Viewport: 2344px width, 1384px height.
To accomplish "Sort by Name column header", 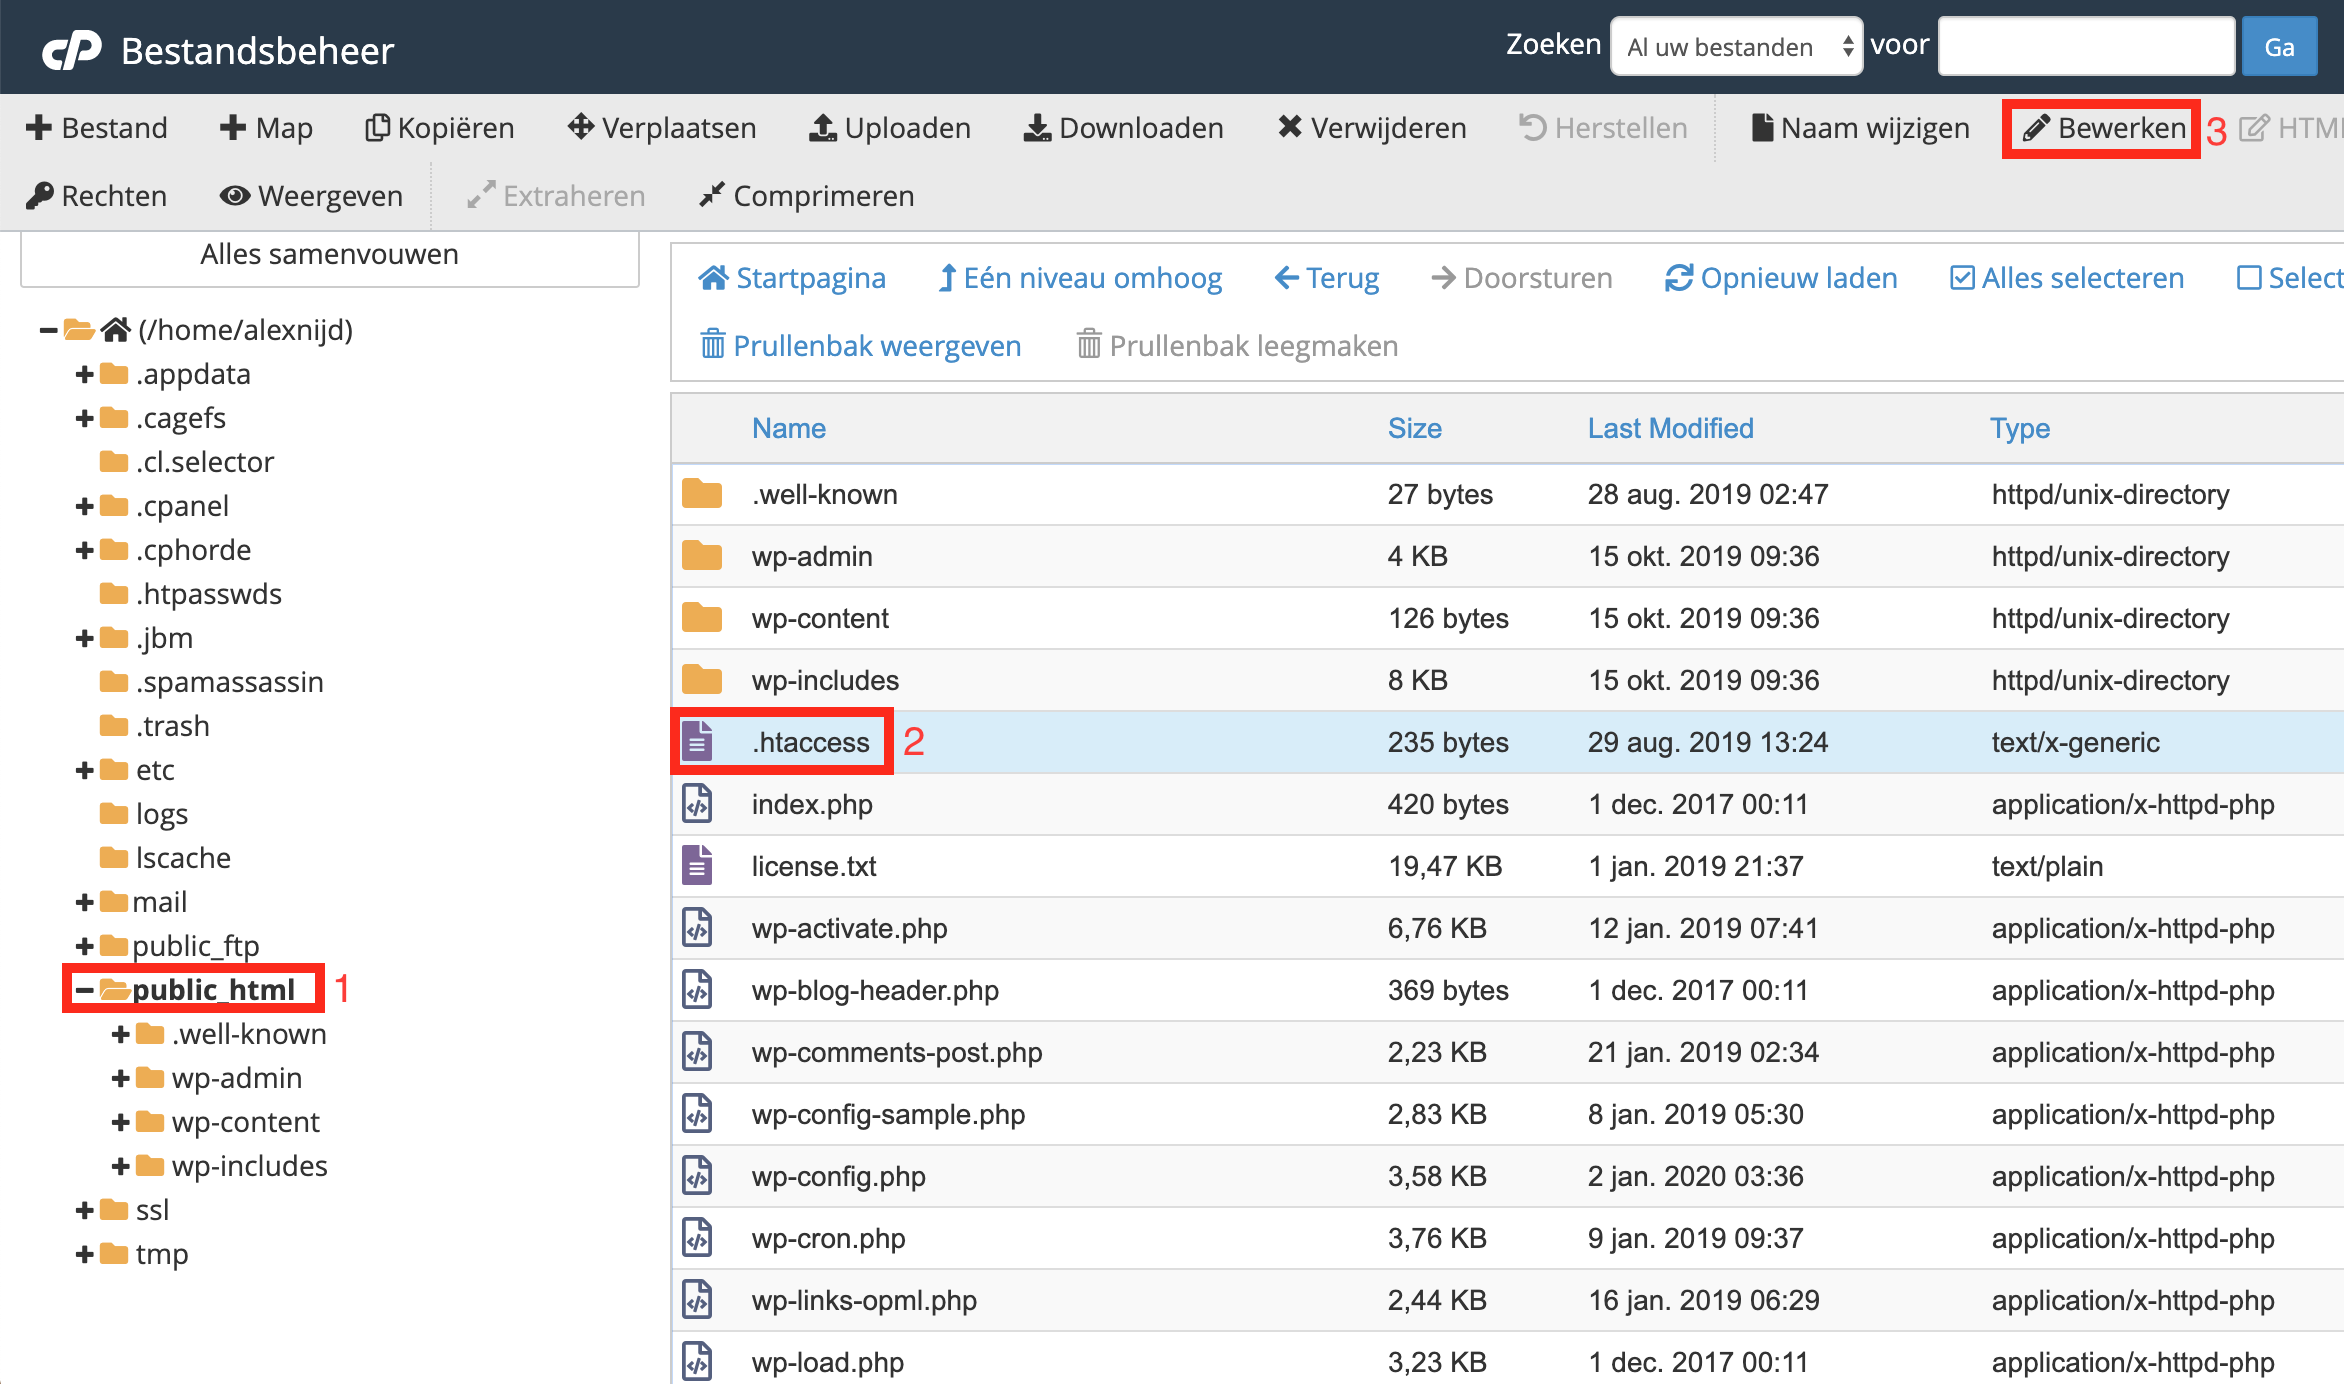I will coord(789,428).
